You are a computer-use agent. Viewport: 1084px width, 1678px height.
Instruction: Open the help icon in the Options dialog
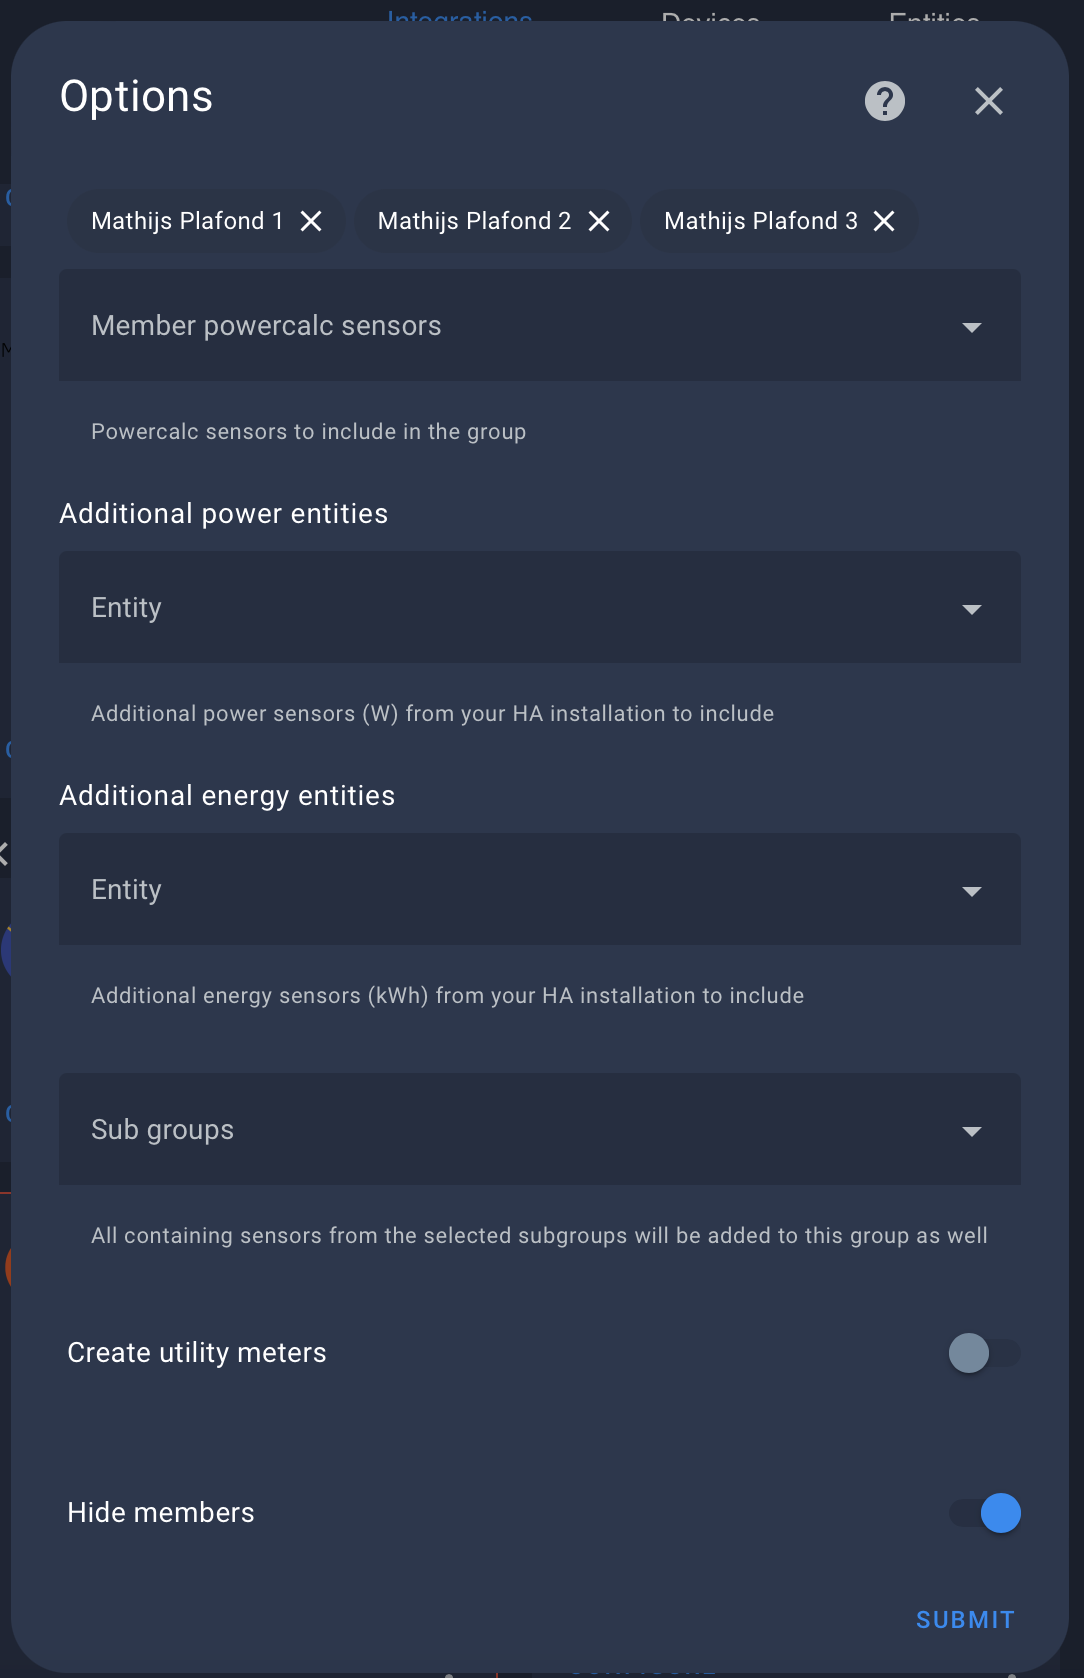point(884,101)
